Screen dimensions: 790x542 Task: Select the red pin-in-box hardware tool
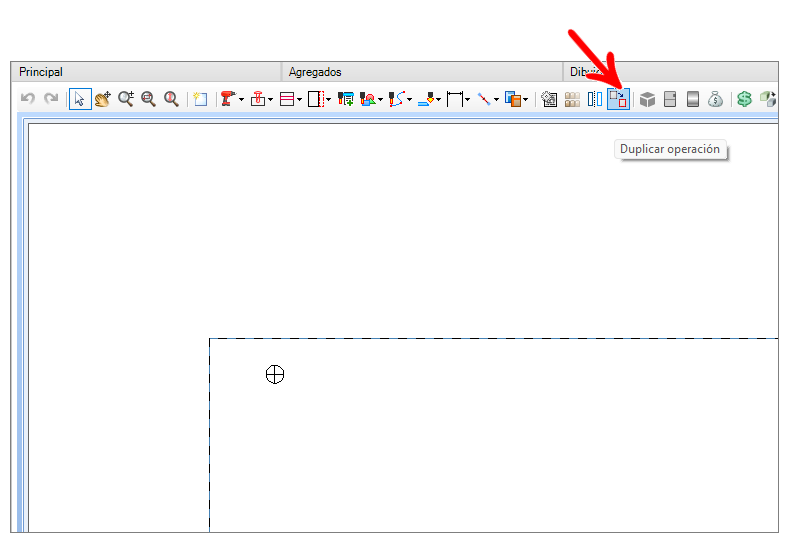[257, 99]
